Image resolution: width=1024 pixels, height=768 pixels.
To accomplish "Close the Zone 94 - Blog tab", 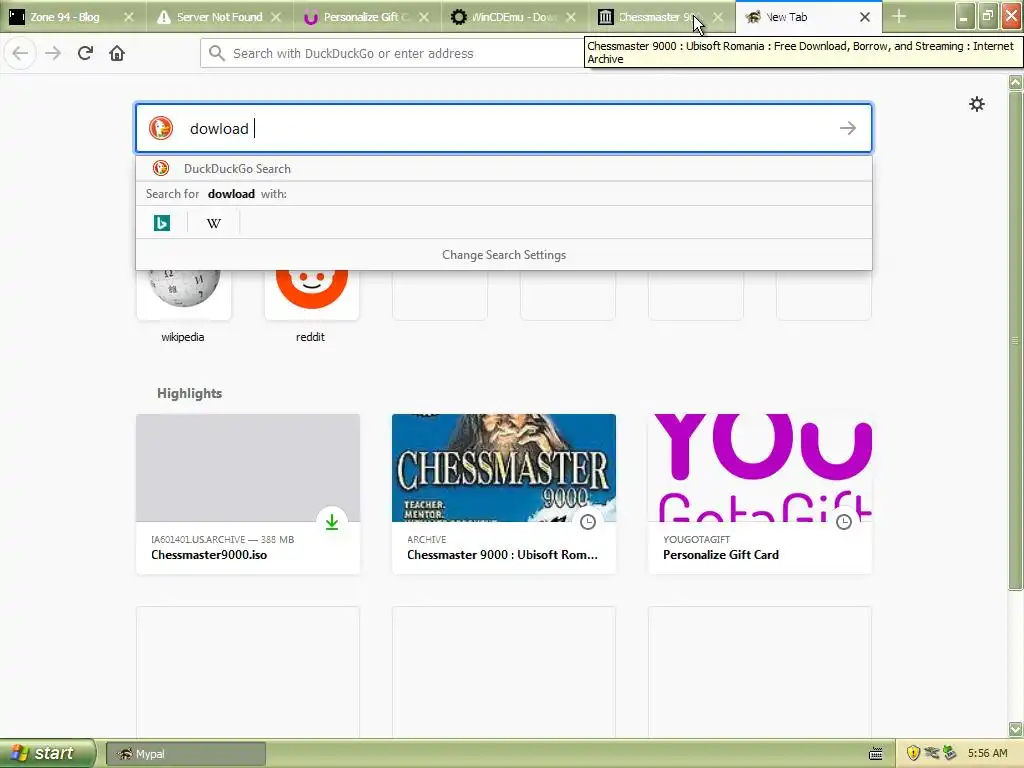I will pos(129,17).
